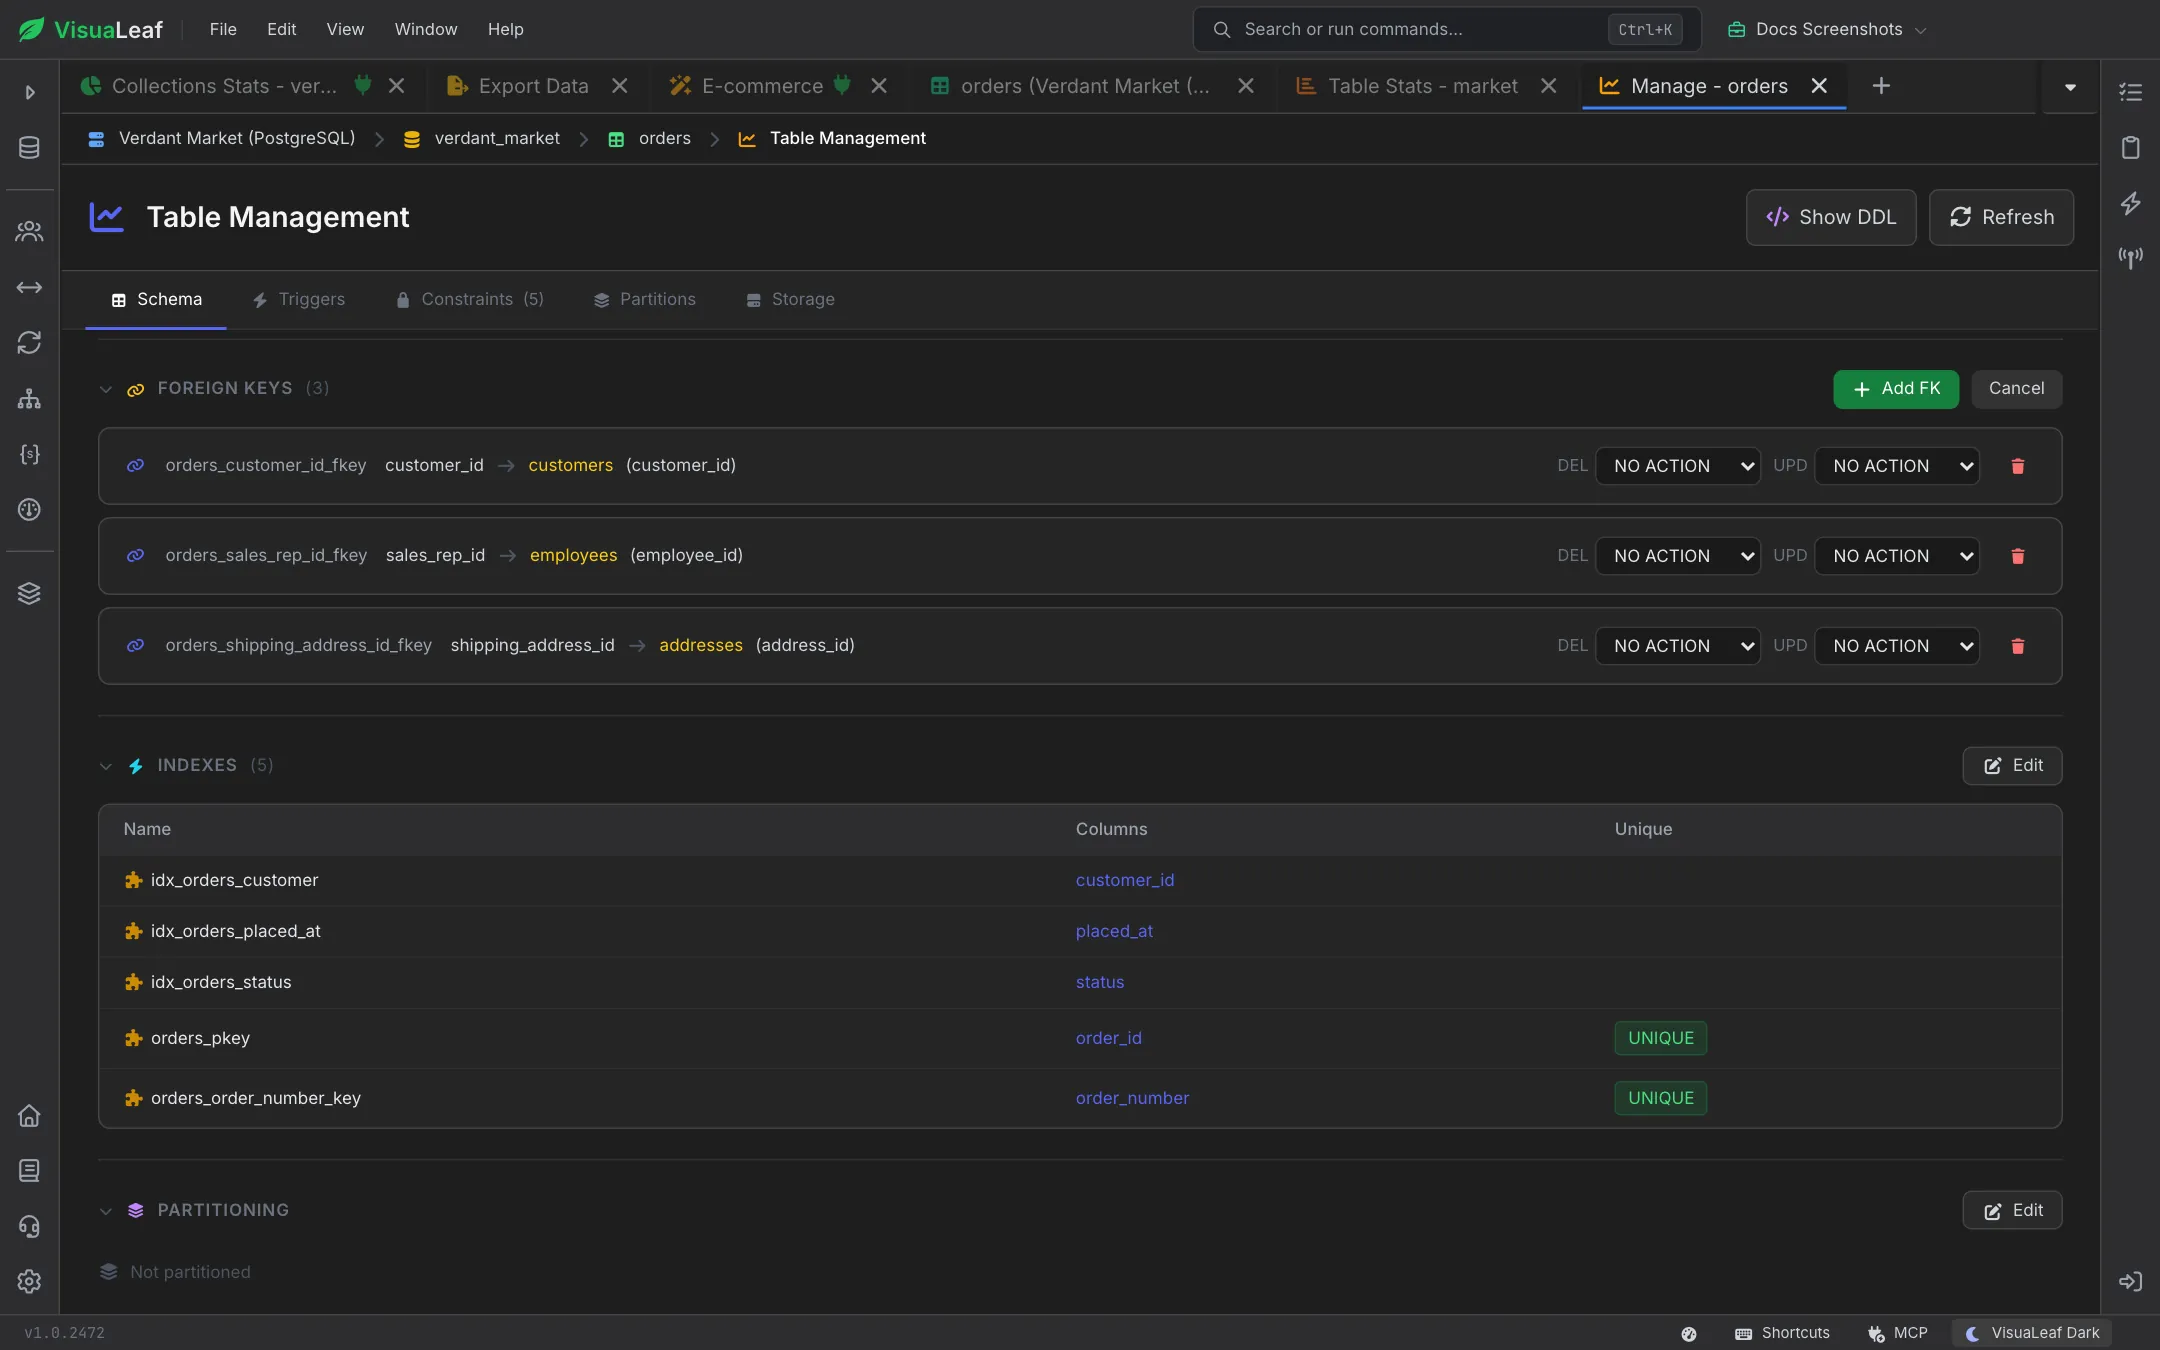Open the task list icon on right panel

tap(2130, 93)
